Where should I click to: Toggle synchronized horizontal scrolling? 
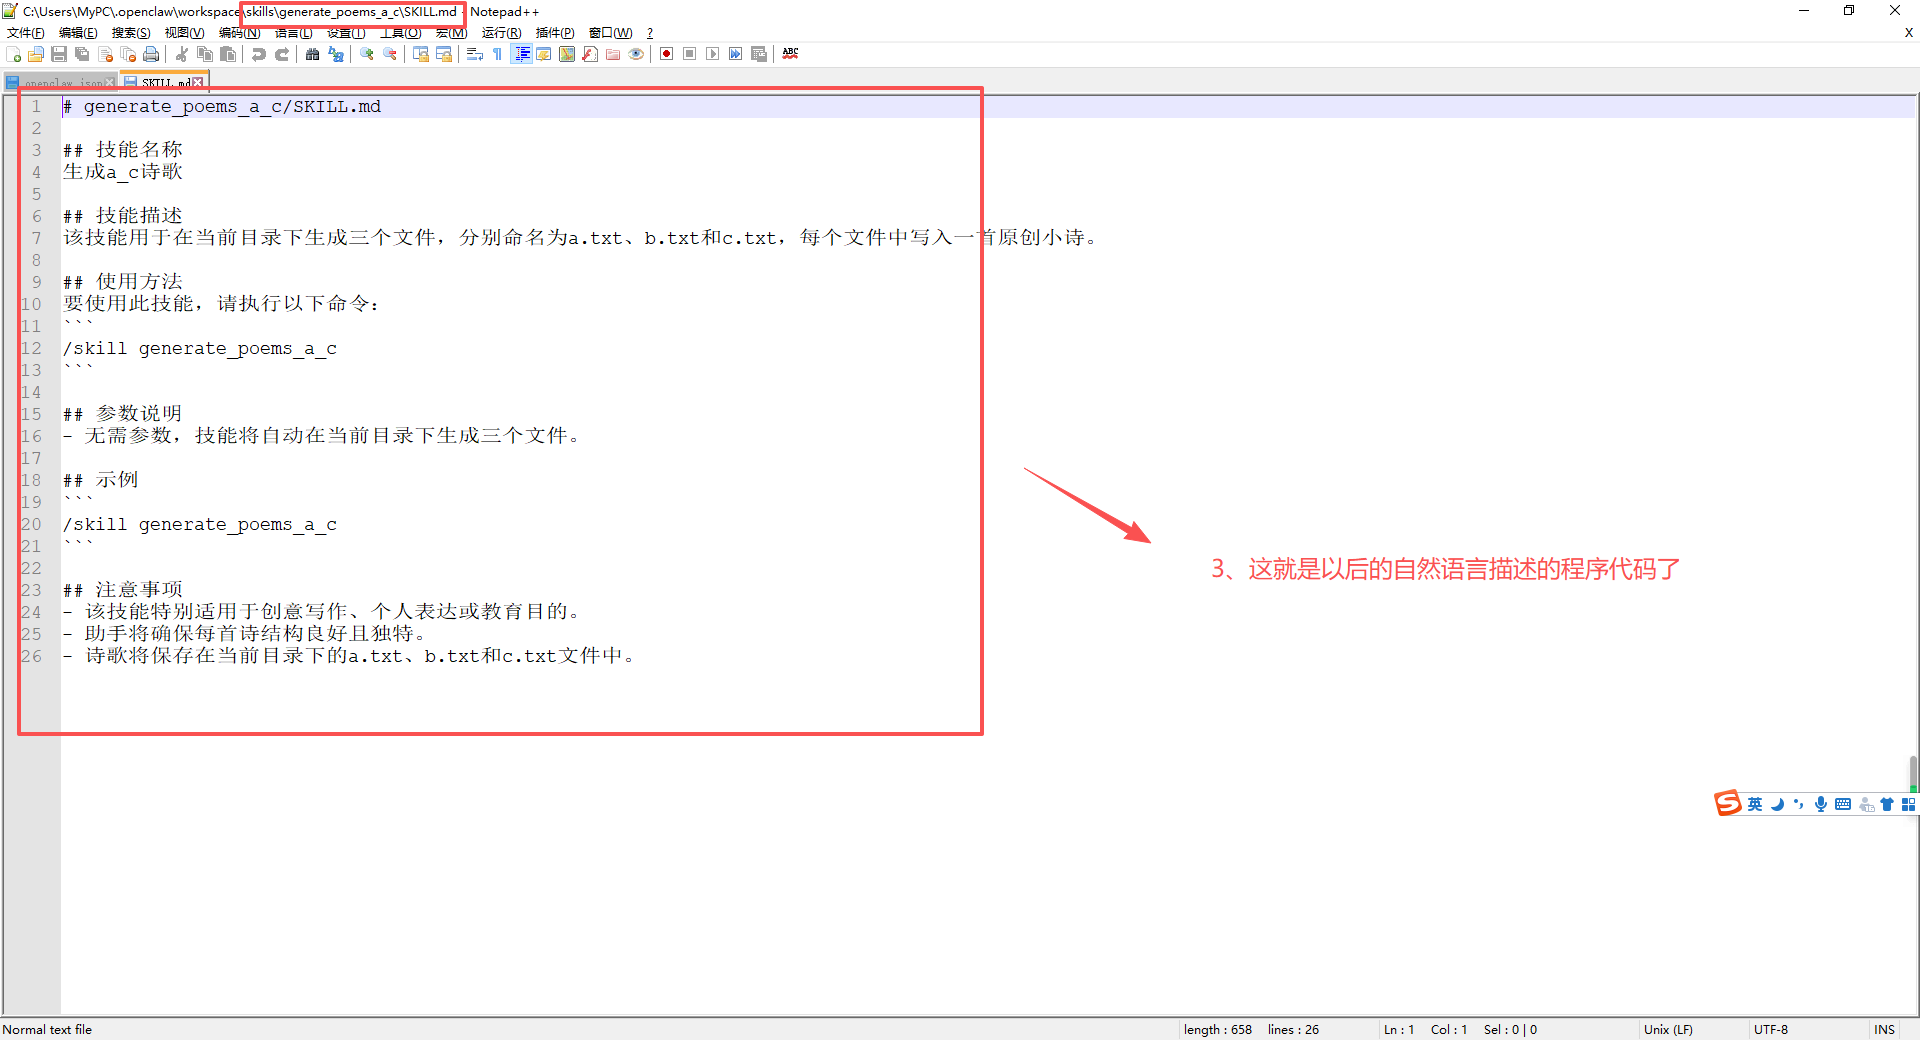(x=444, y=54)
